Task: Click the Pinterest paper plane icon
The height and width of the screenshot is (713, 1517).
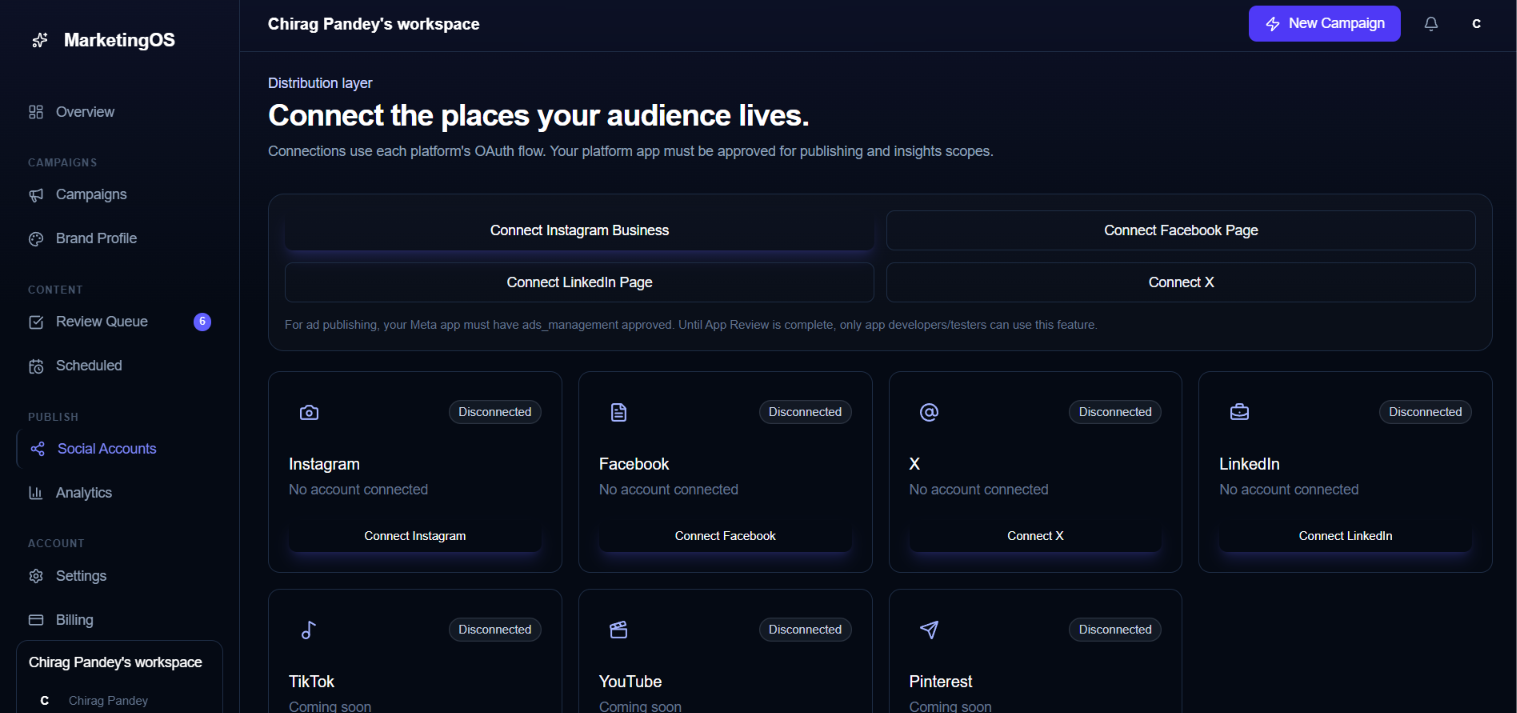Action: click(x=929, y=630)
